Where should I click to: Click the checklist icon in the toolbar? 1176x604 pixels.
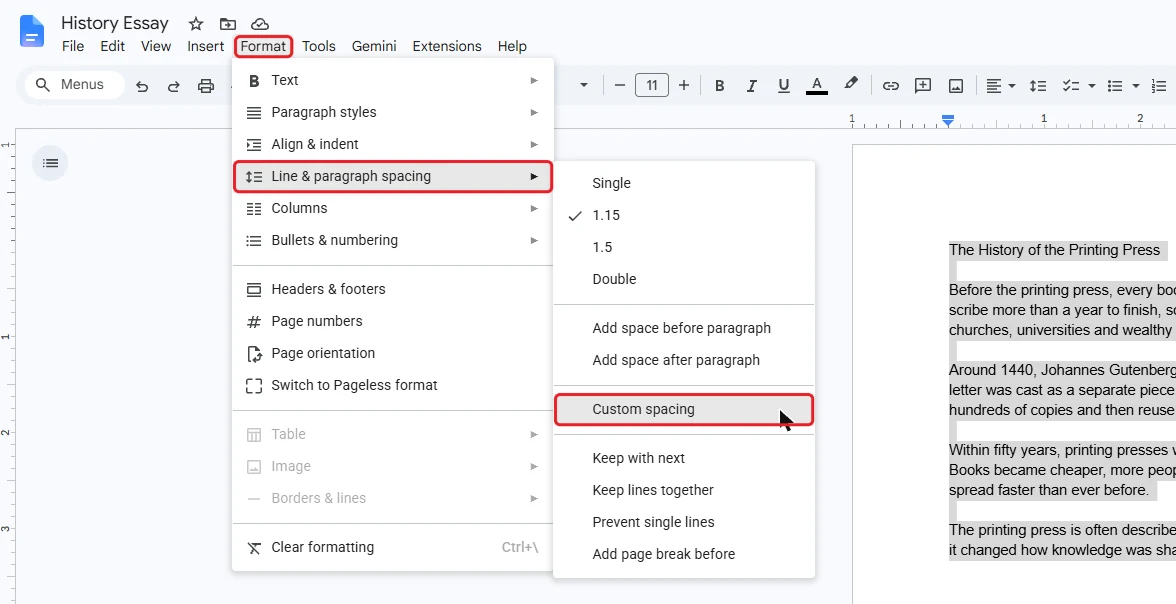(1070, 86)
